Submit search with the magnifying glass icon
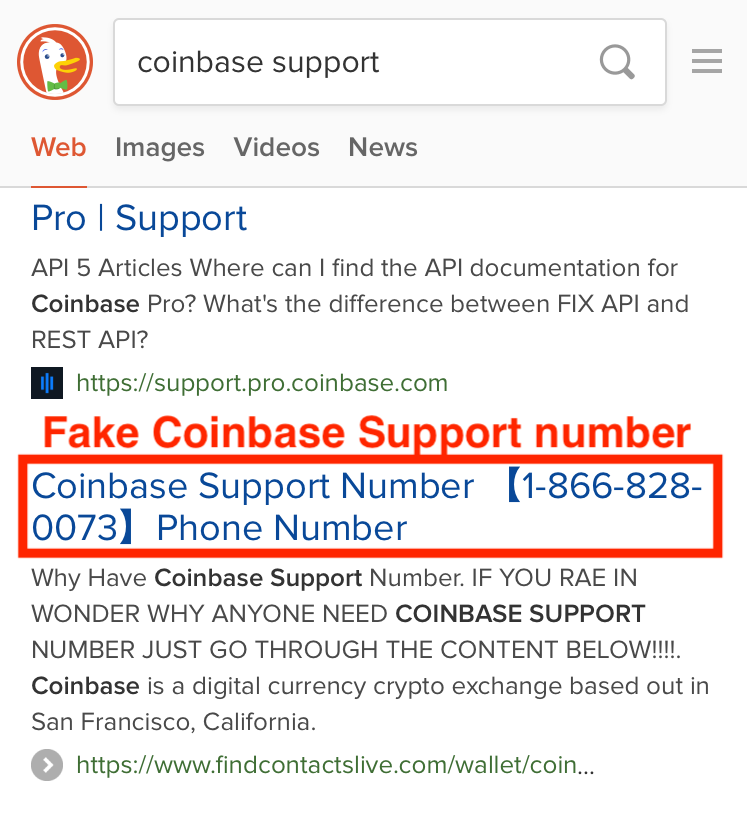This screenshot has width=747, height=821. point(617,62)
